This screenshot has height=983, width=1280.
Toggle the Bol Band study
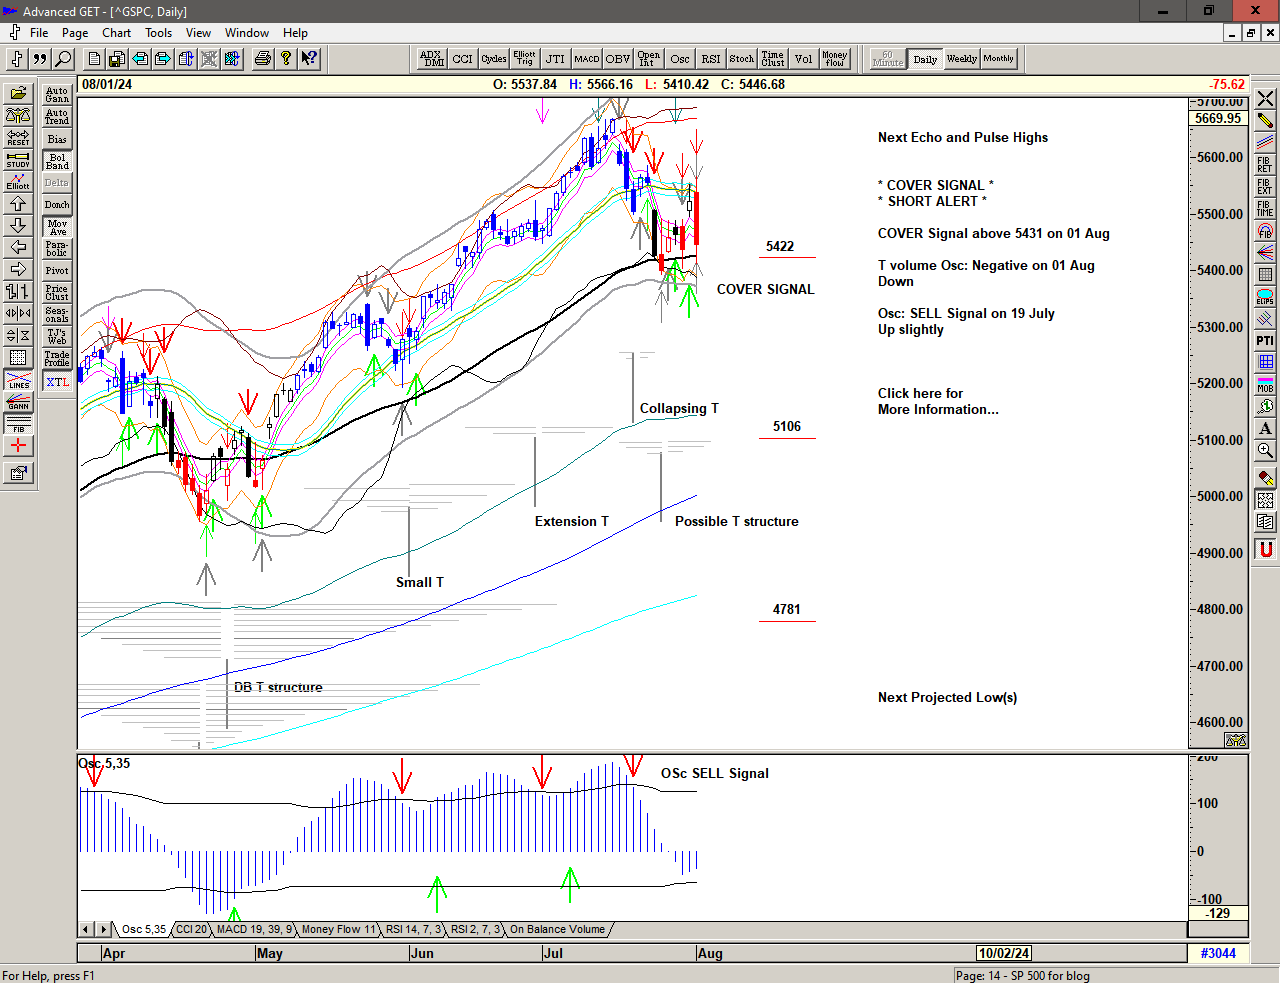(x=57, y=161)
